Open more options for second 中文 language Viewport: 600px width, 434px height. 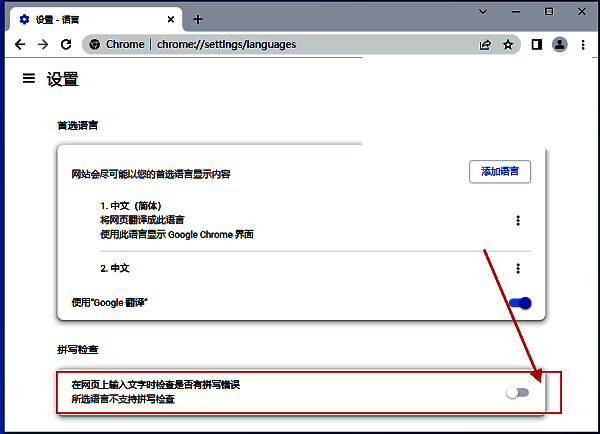pyautogui.click(x=518, y=268)
